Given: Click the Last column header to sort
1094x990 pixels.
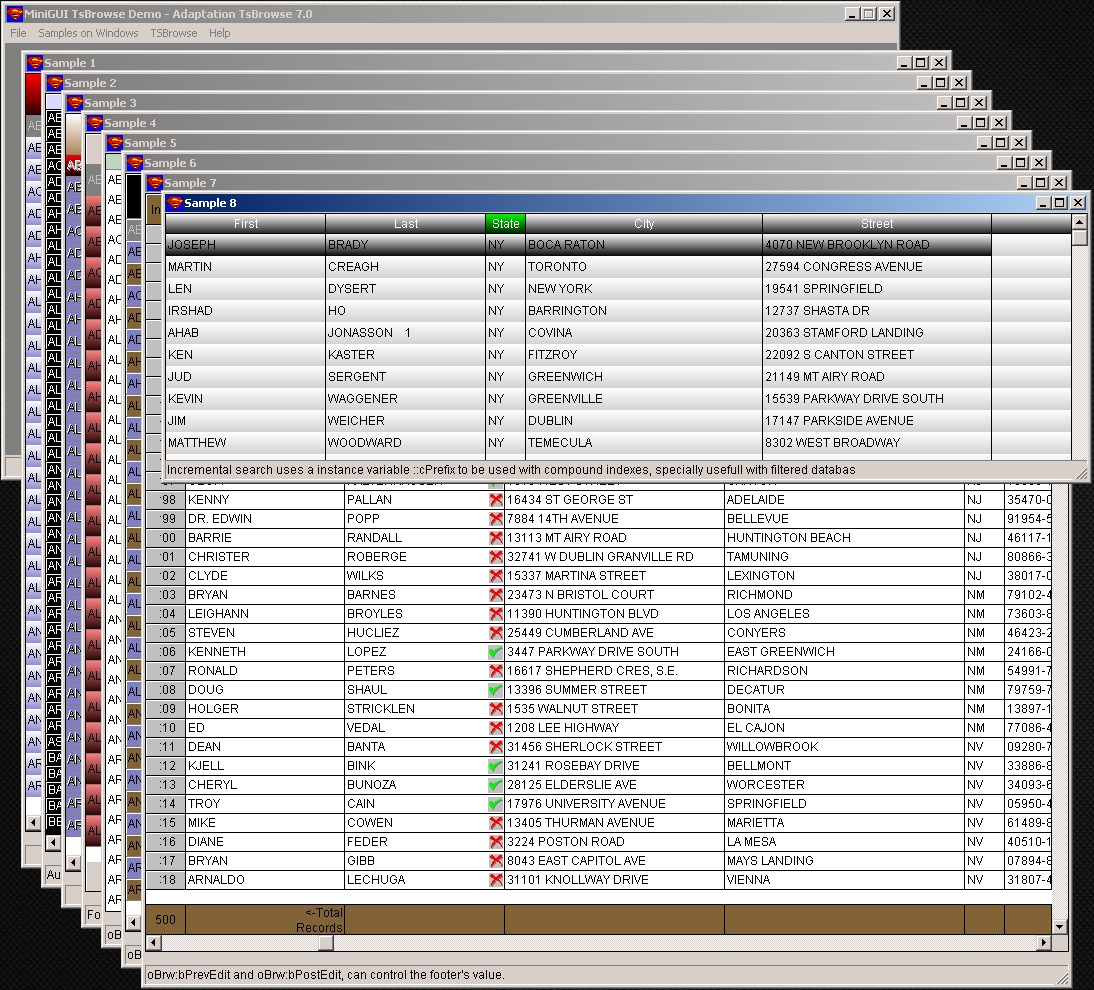Looking at the screenshot, I should 408,223.
